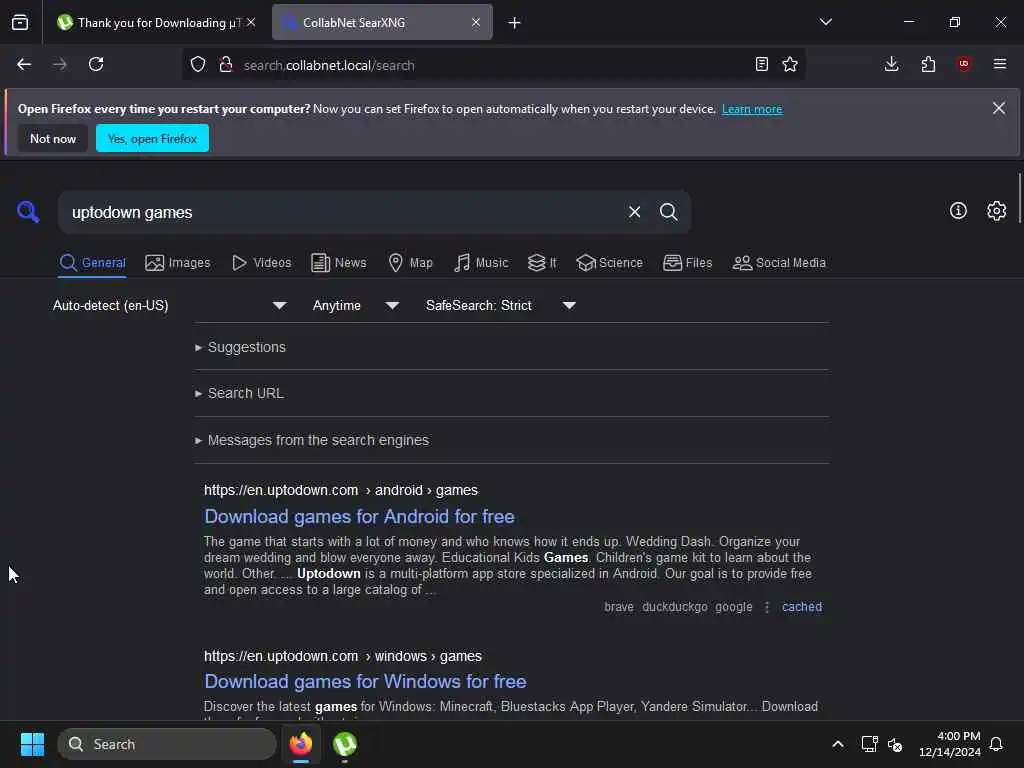Viewport: 1024px width, 768px height.
Task: Close the CollabNet SearXNG tab
Action: [x=476, y=22]
